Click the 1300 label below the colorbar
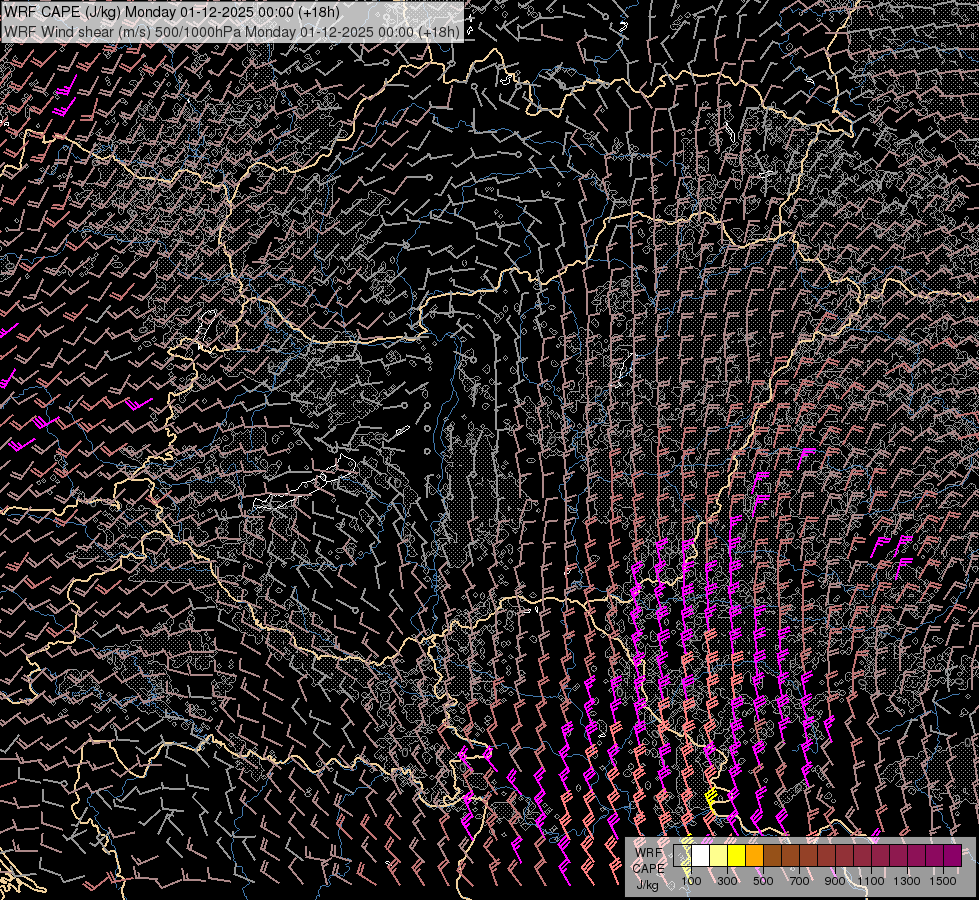 pyautogui.click(x=907, y=881)
